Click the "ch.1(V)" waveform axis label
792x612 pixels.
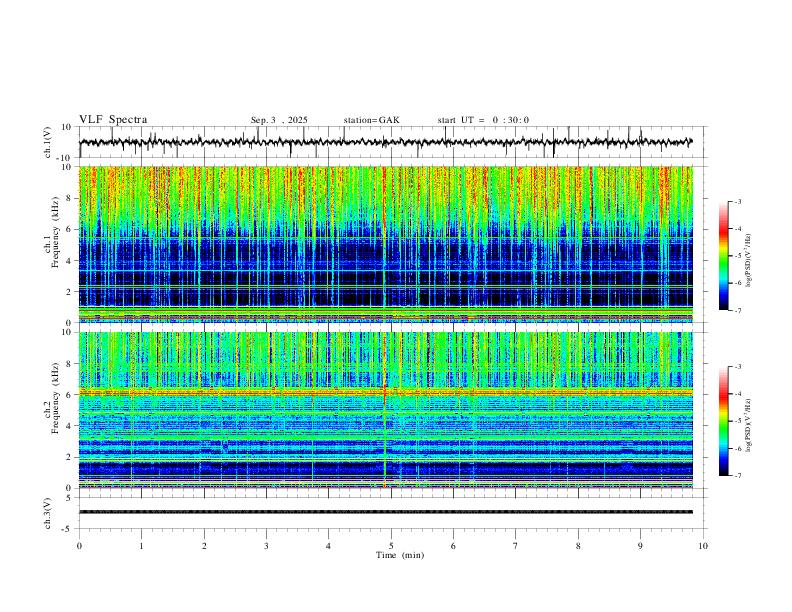pyautogui.click(x=48, y=142)
